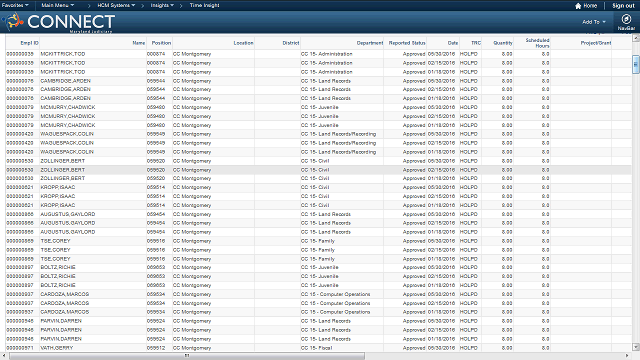Sort by the Quantity column header
This screenshot has height=360, width=640.
pos(503,43)
